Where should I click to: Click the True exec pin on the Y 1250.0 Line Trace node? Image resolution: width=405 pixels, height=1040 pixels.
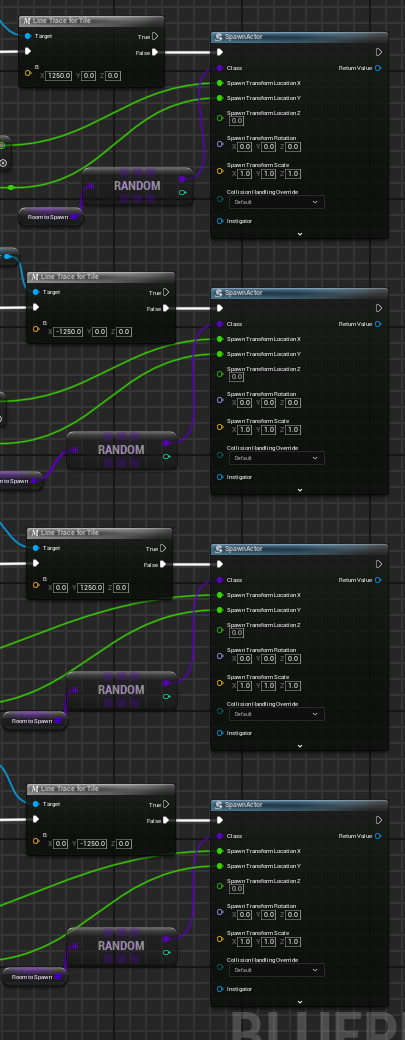163,549
